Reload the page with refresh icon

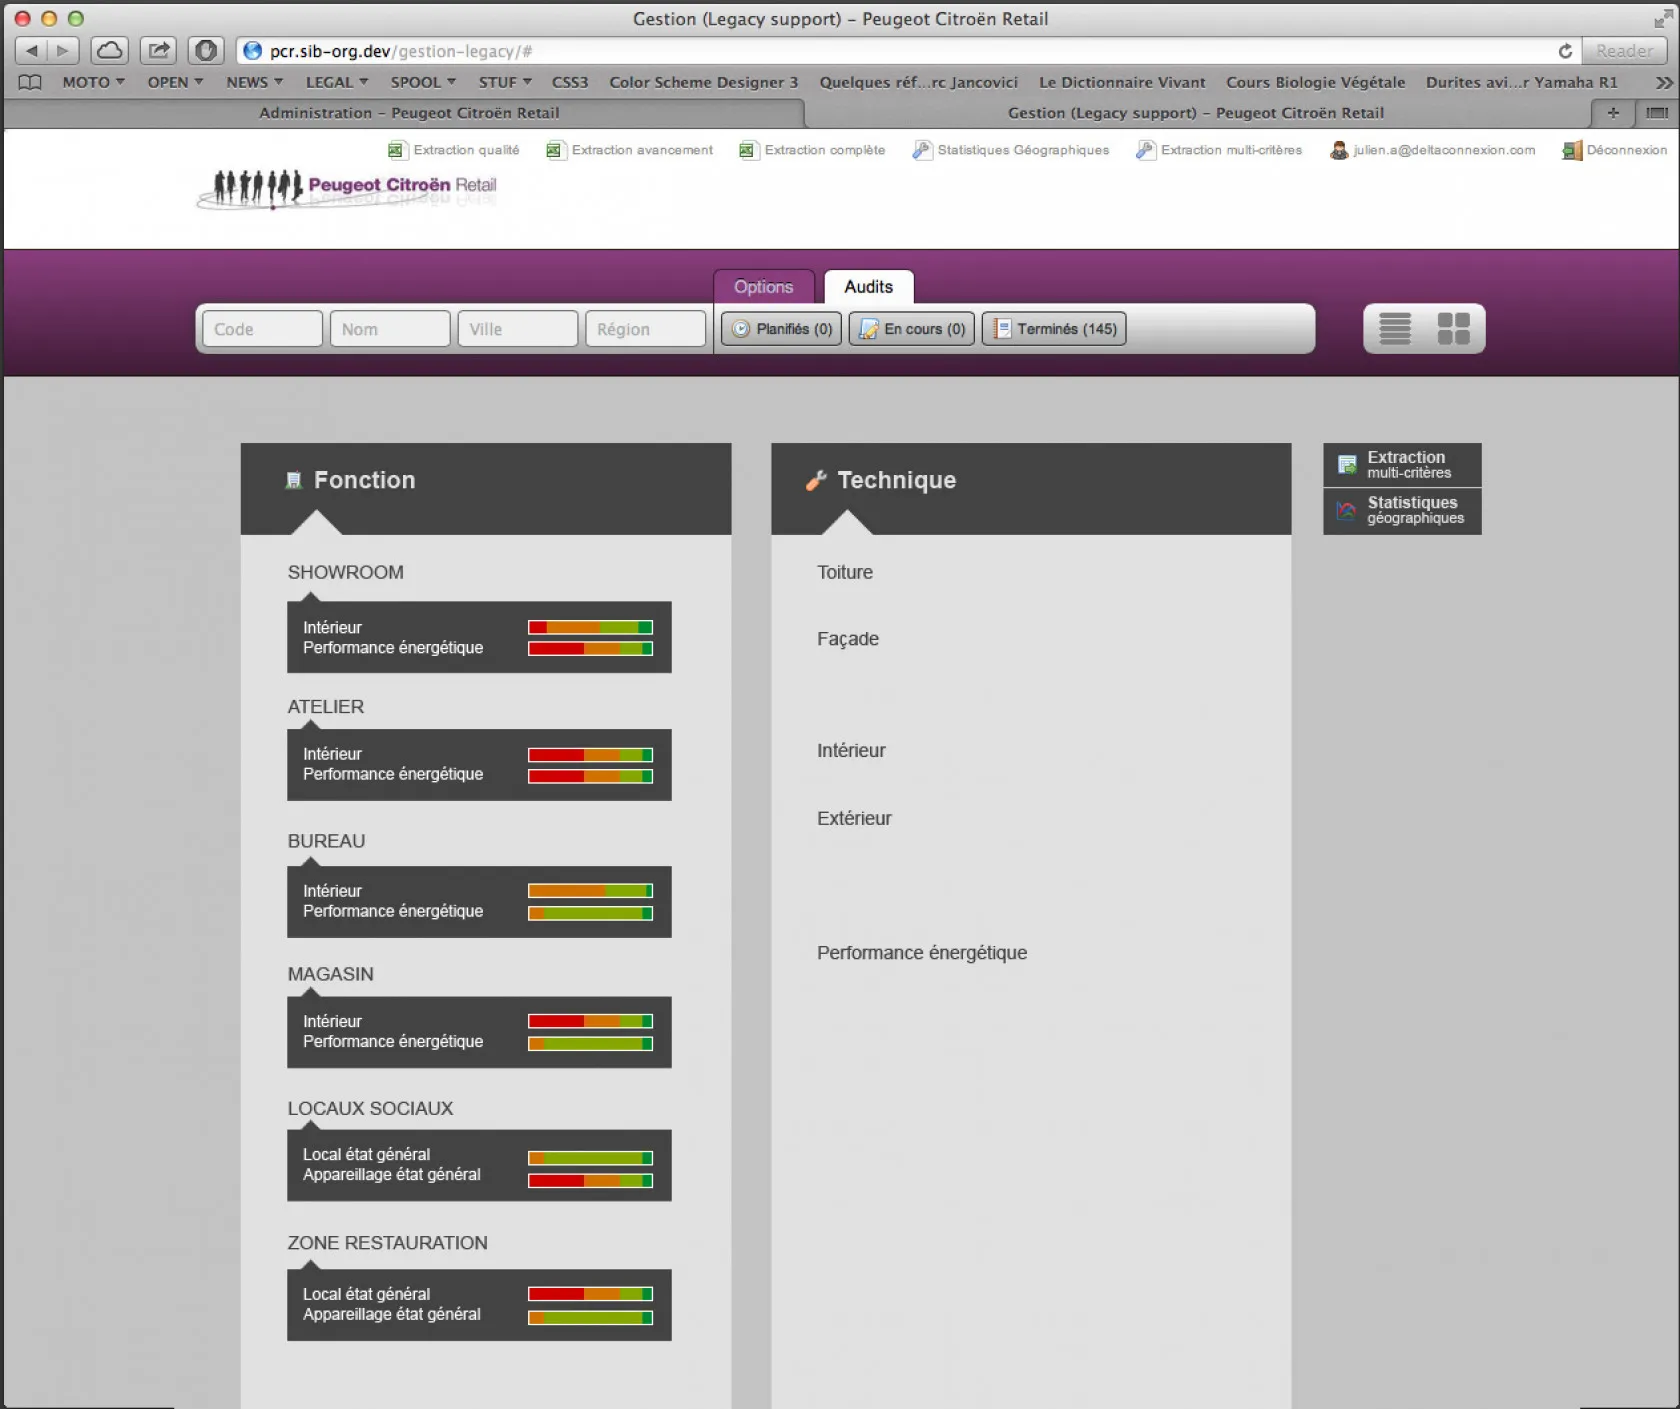click(x=1565, y=51)
